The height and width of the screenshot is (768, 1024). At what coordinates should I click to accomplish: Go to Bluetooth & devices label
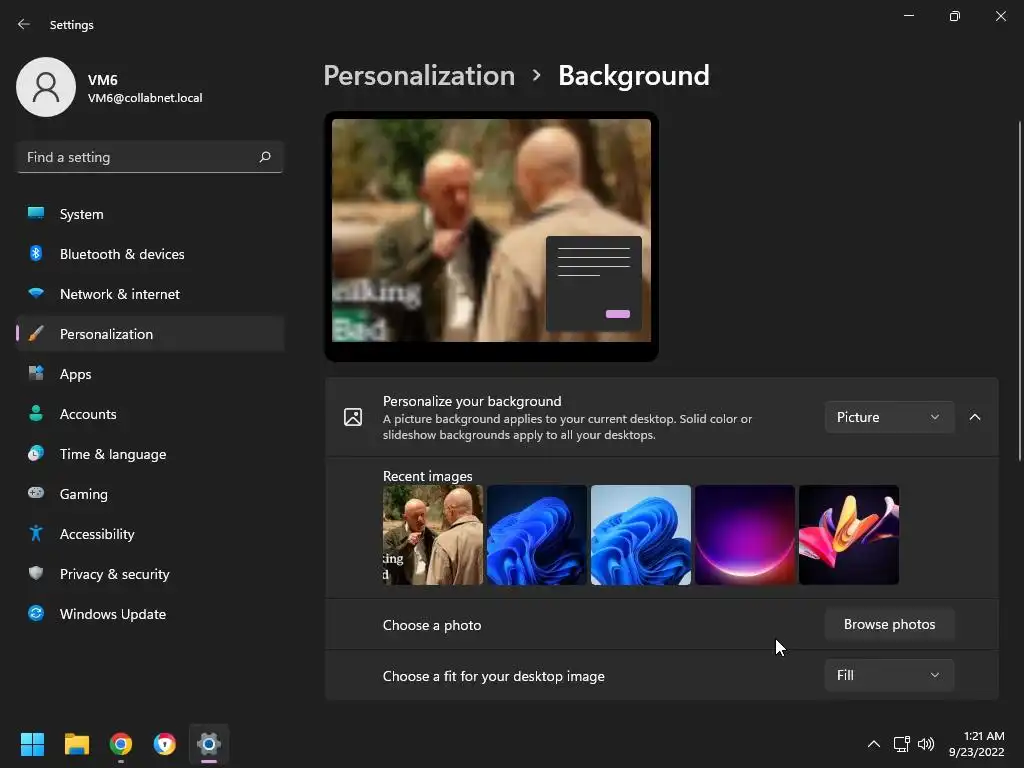click(122, 254)
